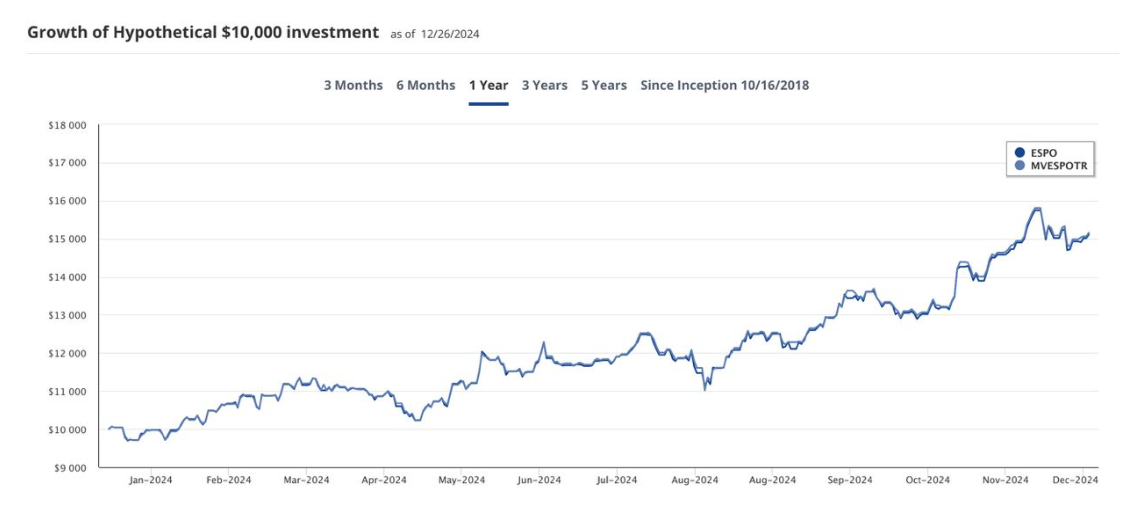
Task: Click the $15 000 y-axis label
Action: 69,239
